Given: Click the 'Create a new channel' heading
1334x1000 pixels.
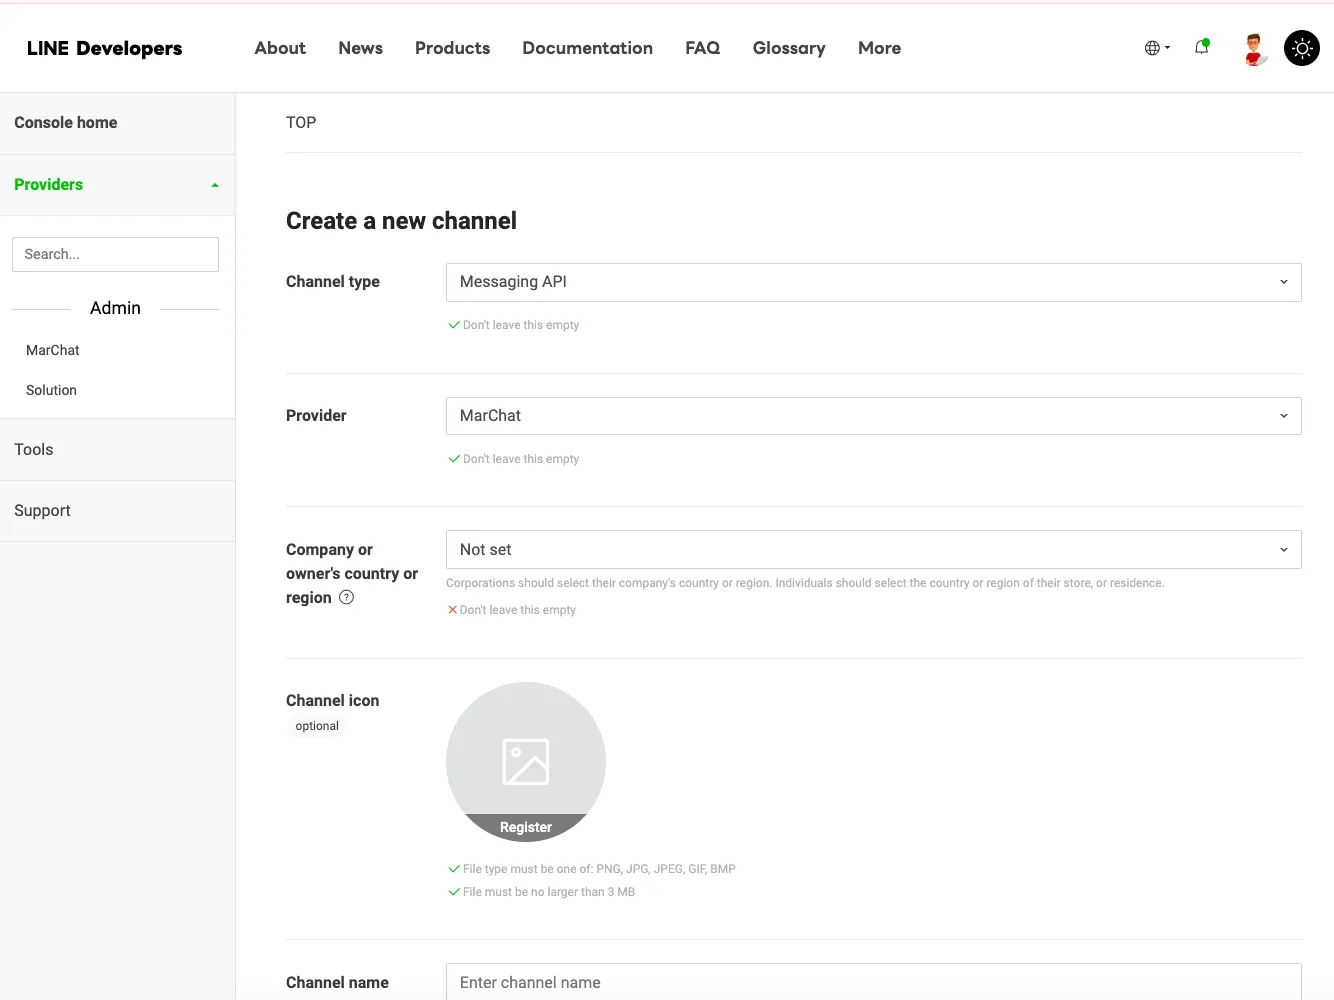Looking at the screenshot, I should (x=401, y=221).
